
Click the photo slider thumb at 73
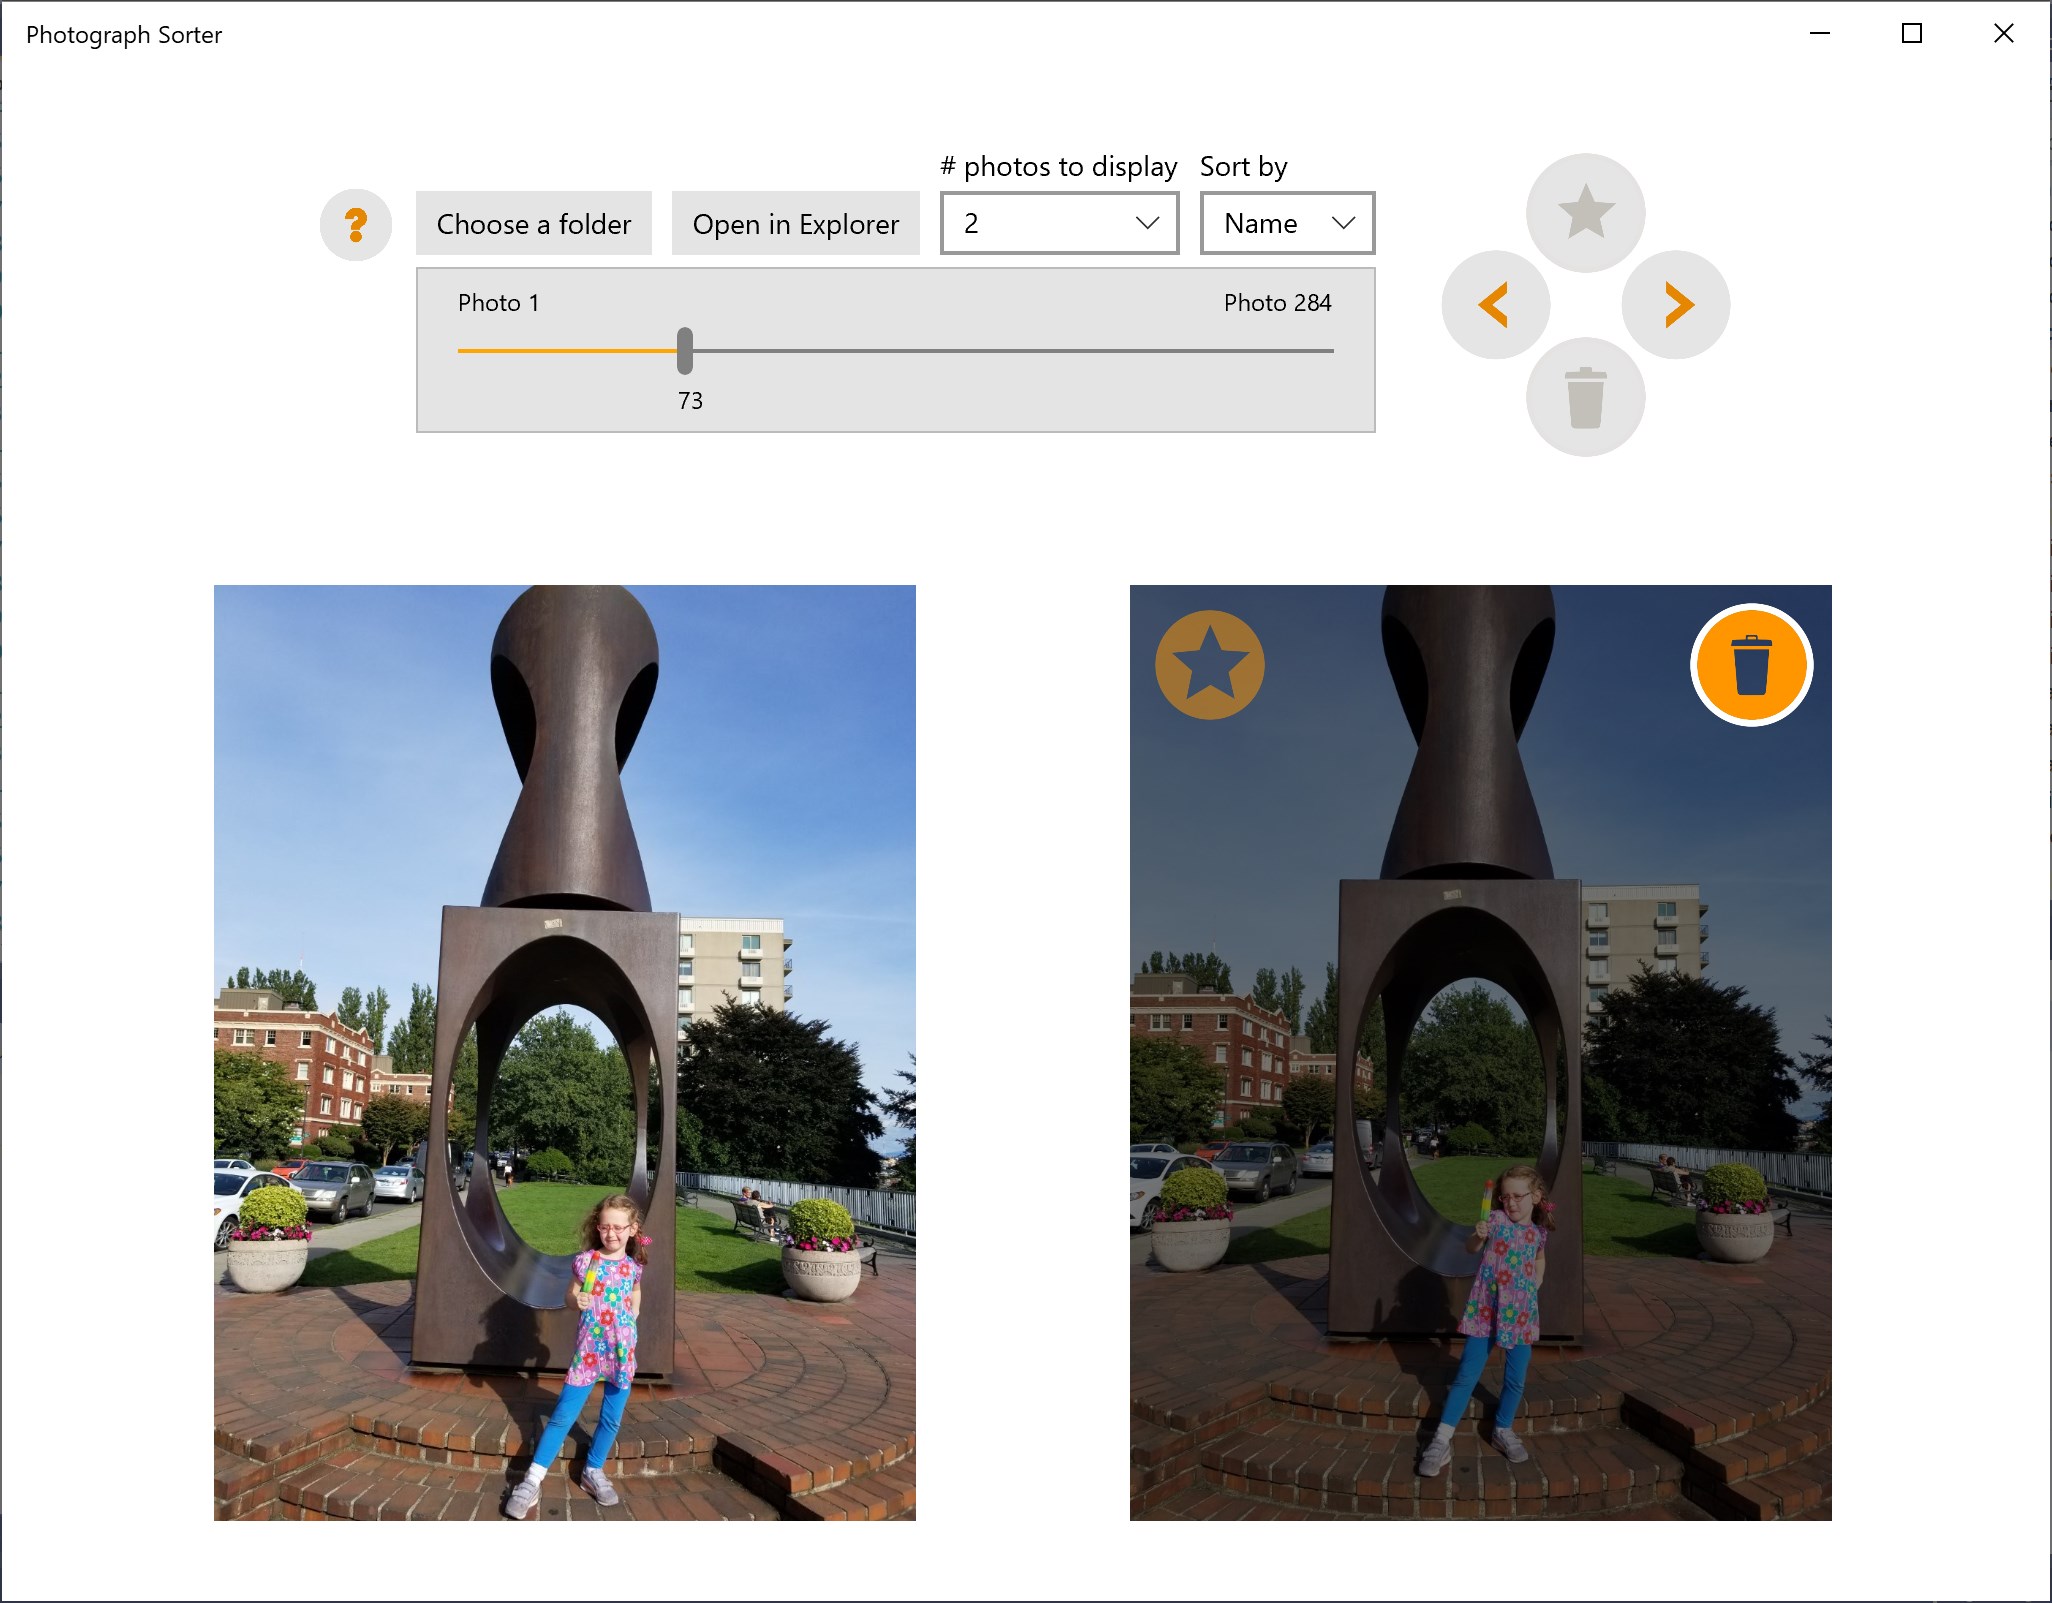[685, 351]
